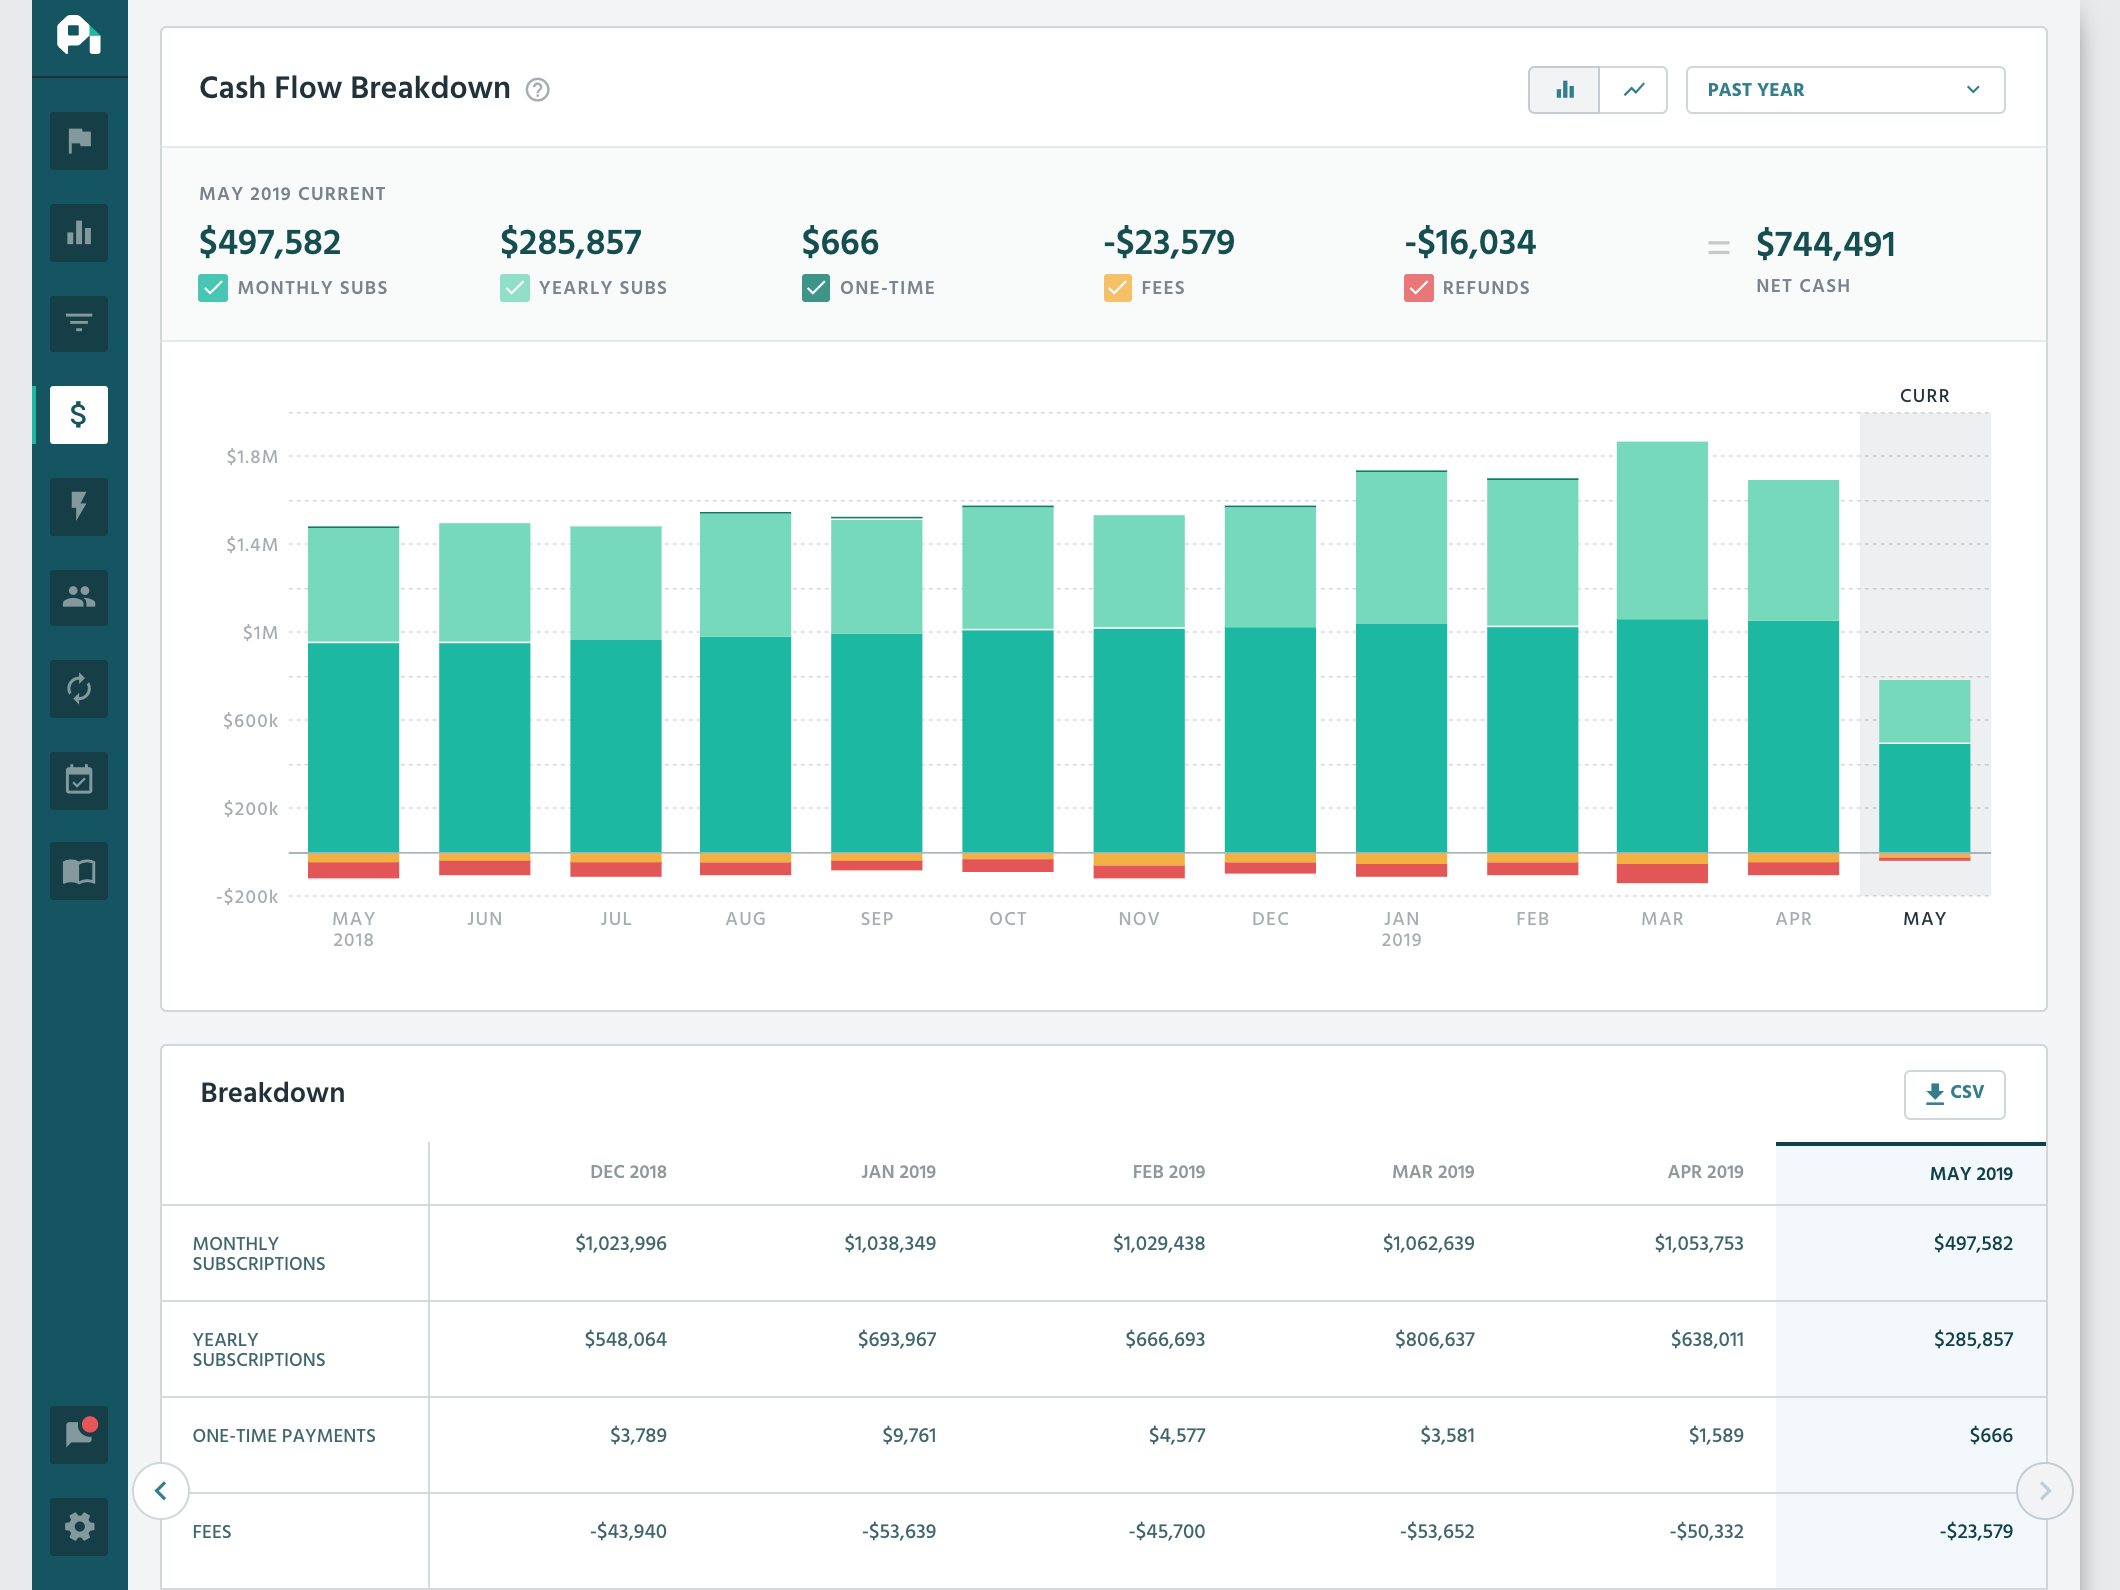This screenshot has height=1590, width=2120.
Task: Uncheck the Yearly Subs checkbox
Action: click(x=514, y=288)
